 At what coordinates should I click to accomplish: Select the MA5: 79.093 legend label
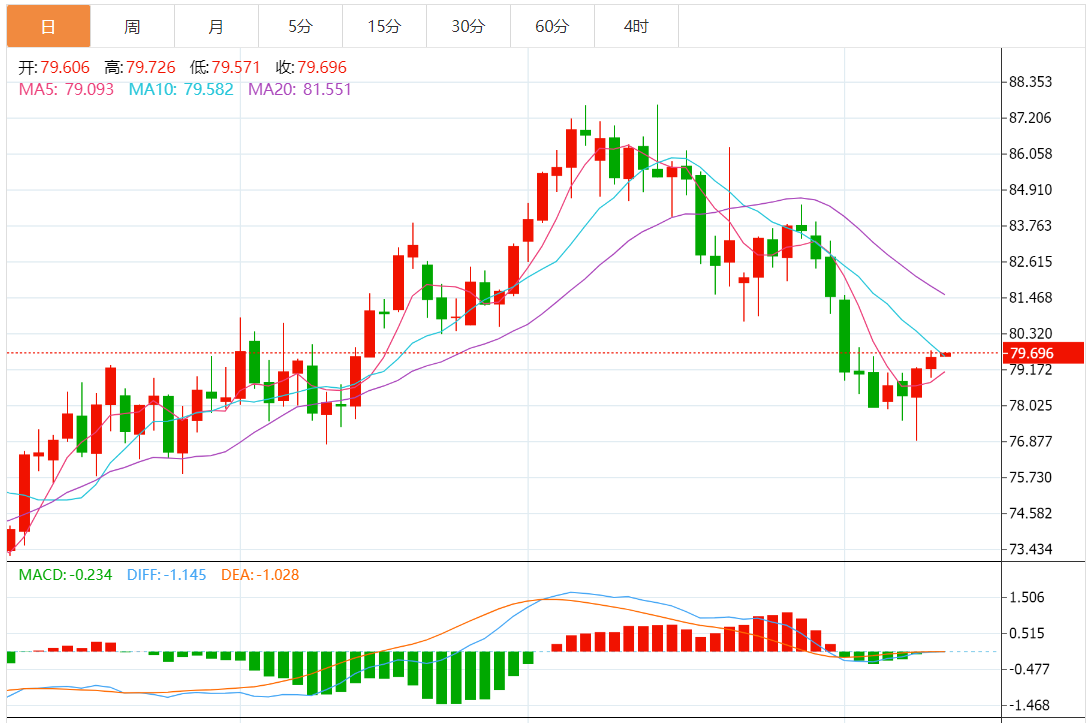coord(66,90)
